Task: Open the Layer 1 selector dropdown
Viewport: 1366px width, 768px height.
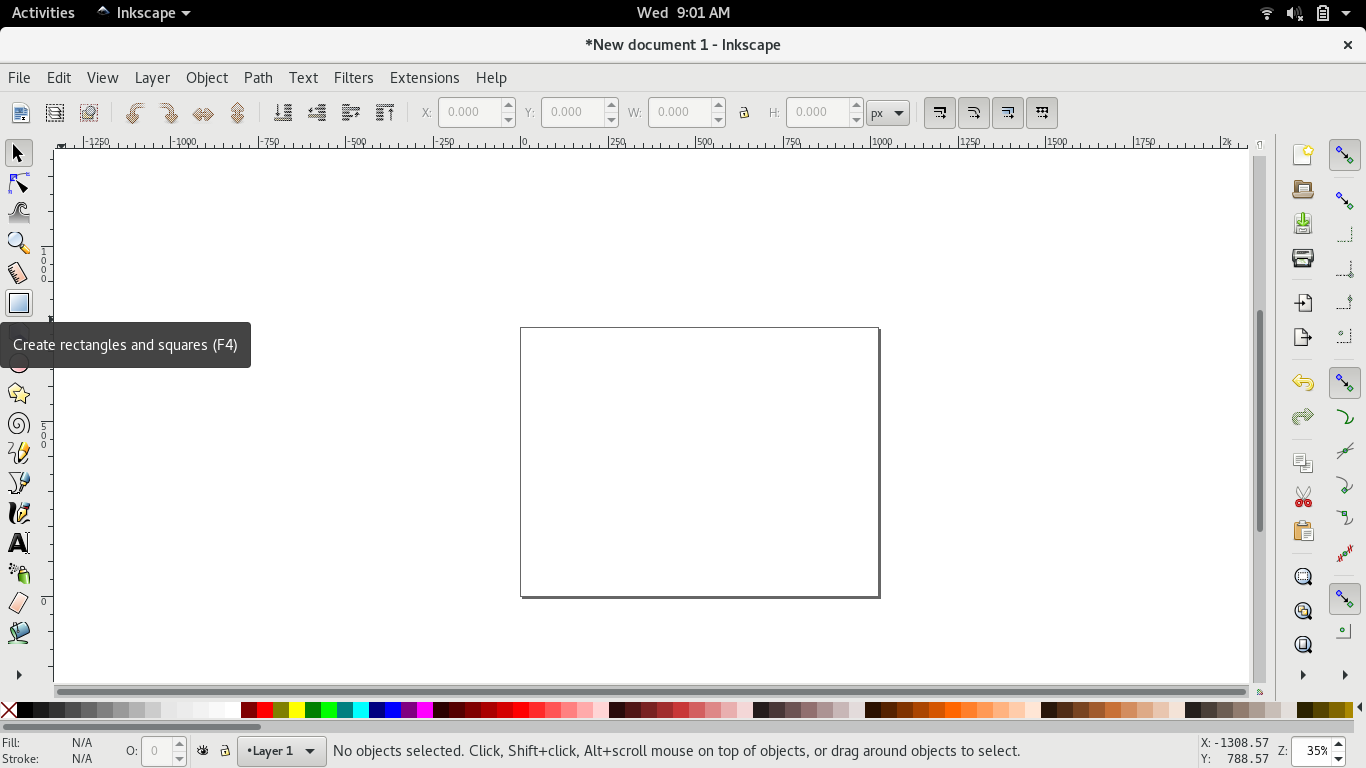Action: (281, 751)
